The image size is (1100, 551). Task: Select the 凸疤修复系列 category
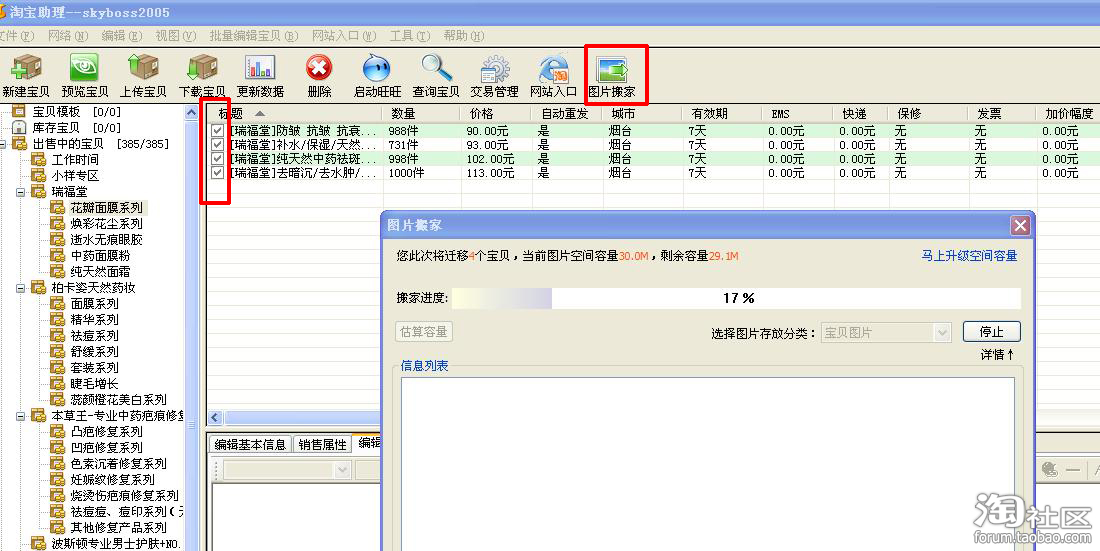click(107, 431)
